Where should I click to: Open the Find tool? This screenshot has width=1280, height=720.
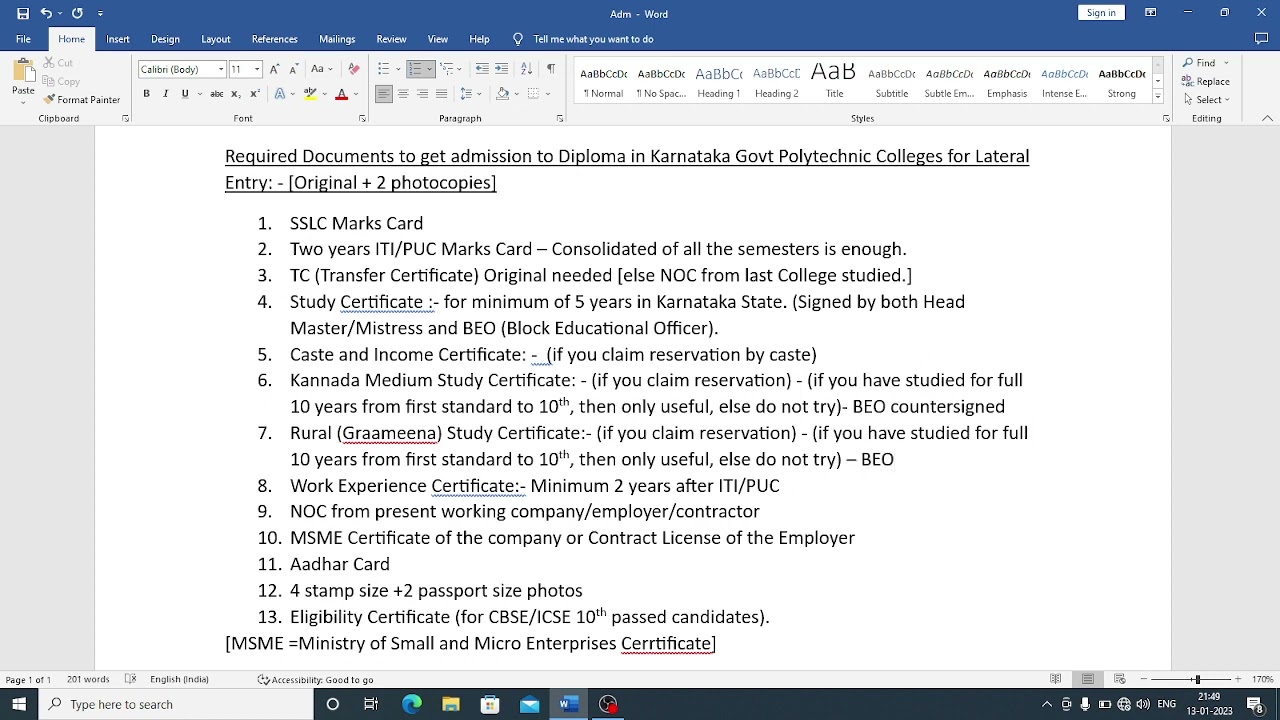(1201, 63)
